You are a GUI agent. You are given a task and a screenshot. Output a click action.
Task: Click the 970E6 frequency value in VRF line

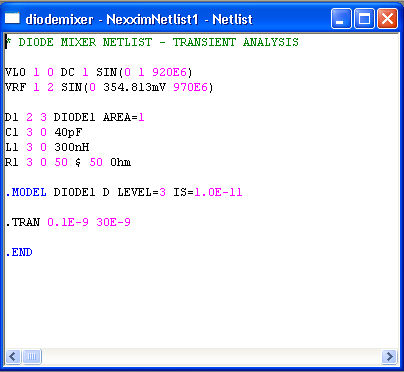(x=190, y=87)
